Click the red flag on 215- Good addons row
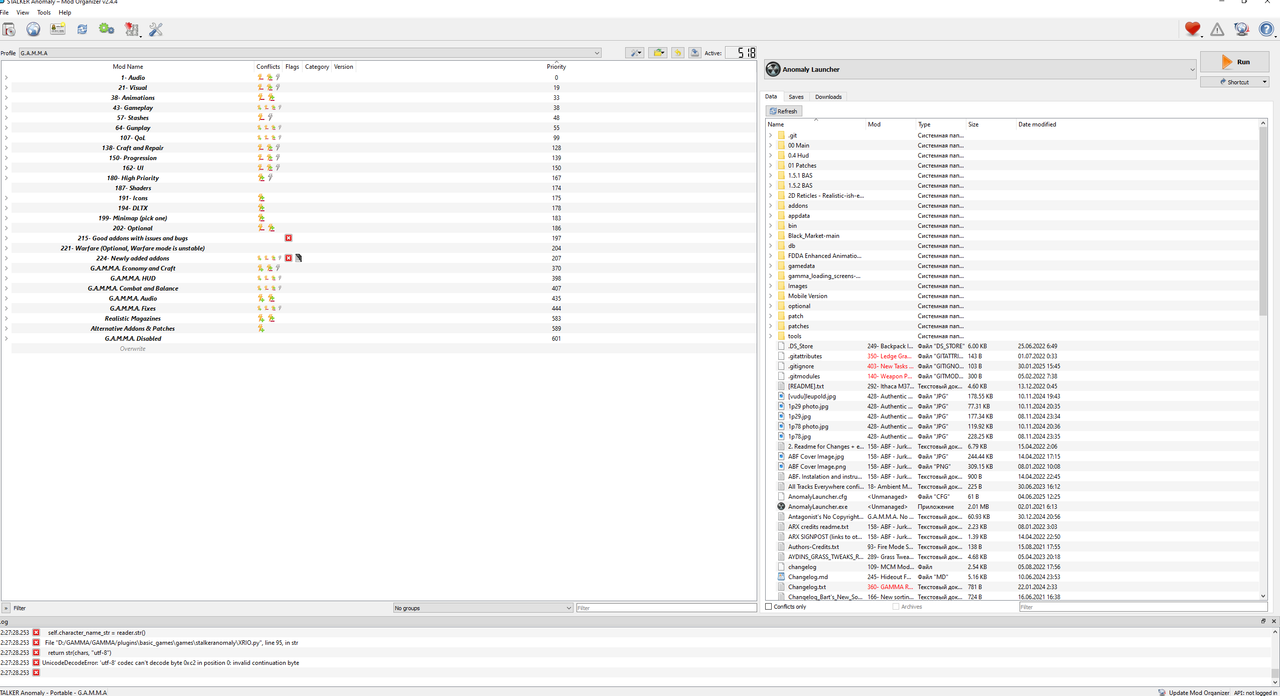 pos(289,238)
